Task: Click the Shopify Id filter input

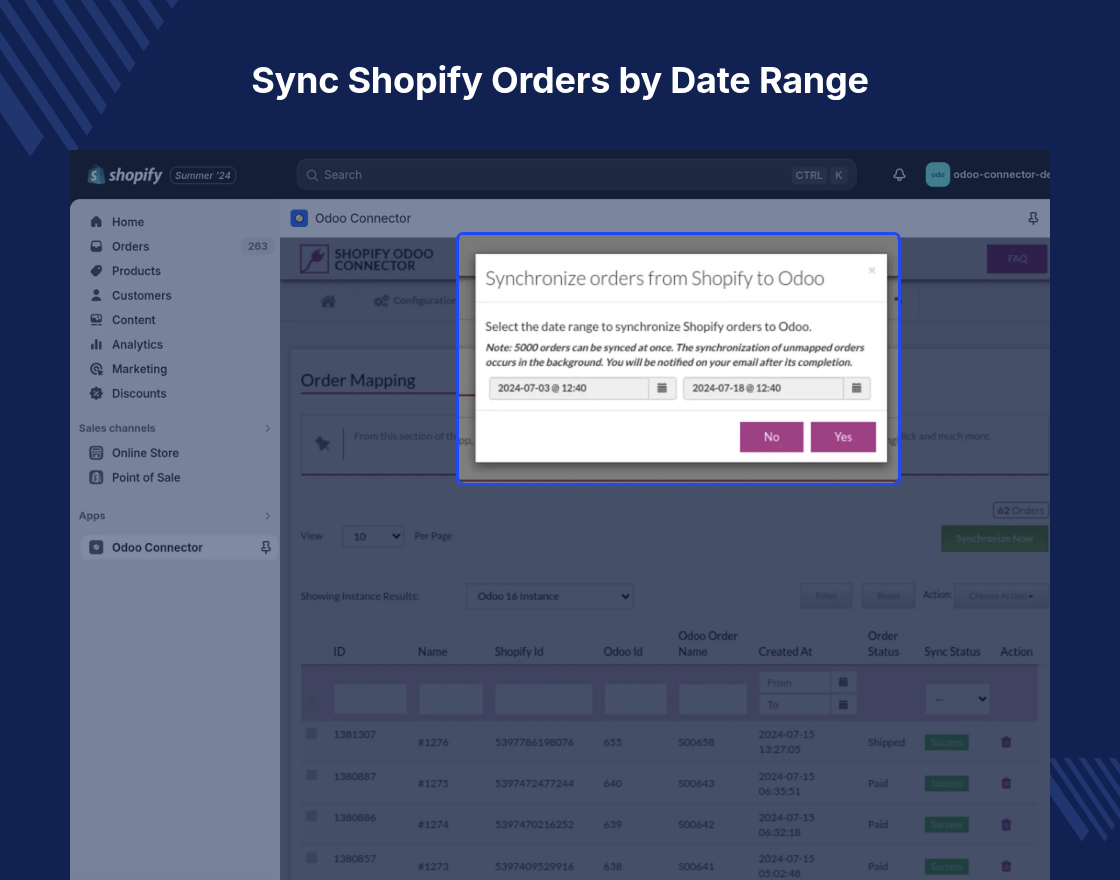Action: pyautogui.click(x=544, y=699)
